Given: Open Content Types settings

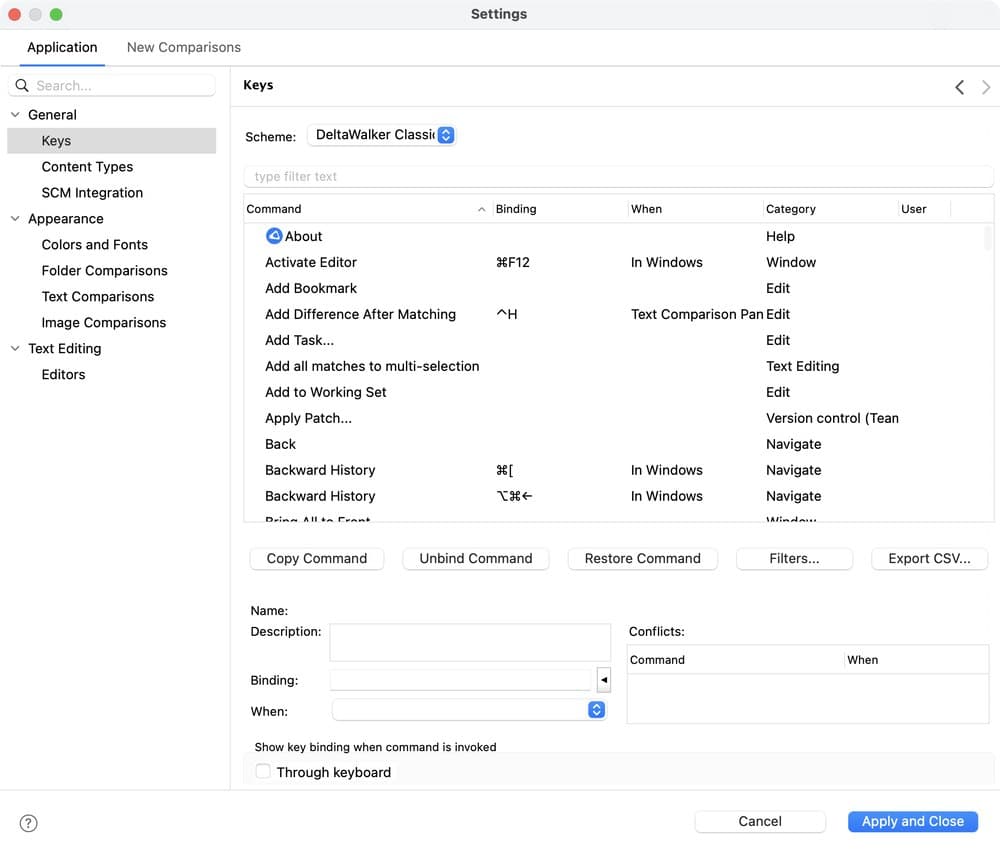Looking at the screenshot, I should point(87,167).
